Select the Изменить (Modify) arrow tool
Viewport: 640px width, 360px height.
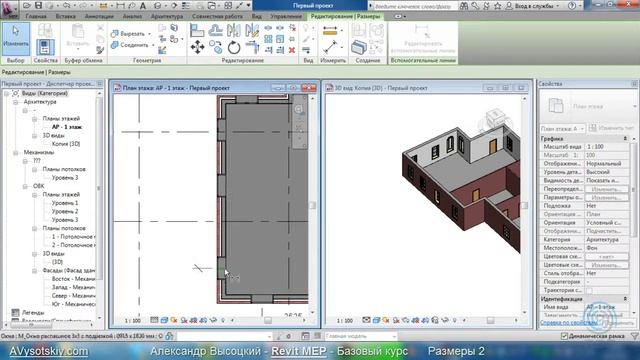(16, 39)
